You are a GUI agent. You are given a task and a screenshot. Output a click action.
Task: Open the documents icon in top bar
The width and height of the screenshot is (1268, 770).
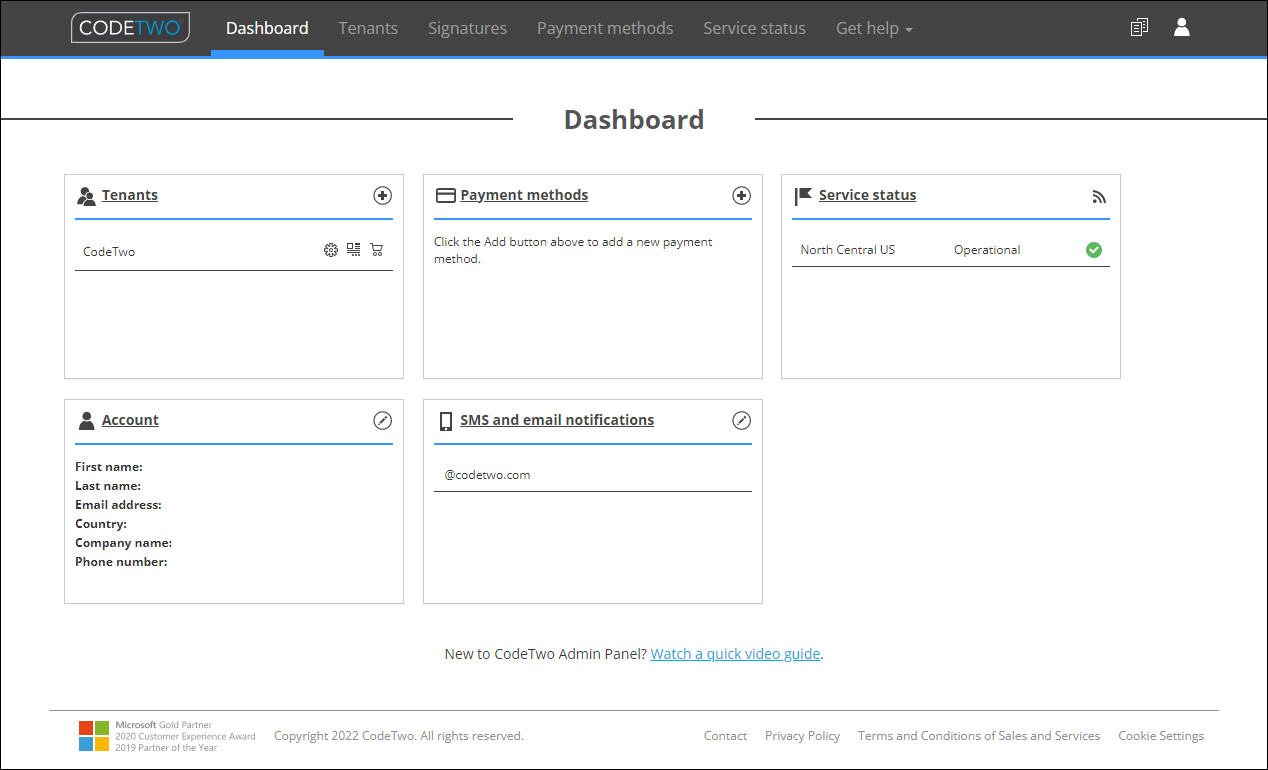pyautogui.click(x=1139, y=28)
